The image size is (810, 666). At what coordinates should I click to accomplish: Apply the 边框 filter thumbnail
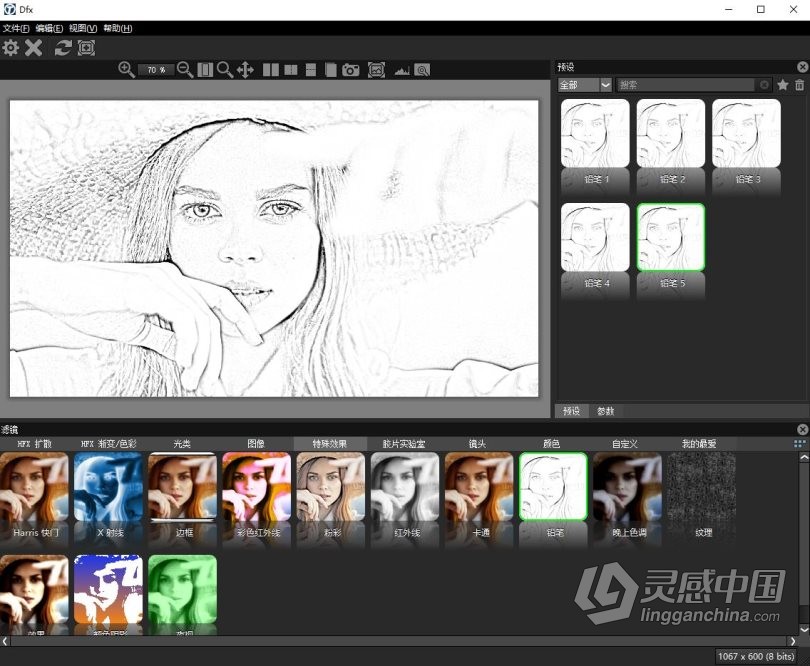point(182,487)
